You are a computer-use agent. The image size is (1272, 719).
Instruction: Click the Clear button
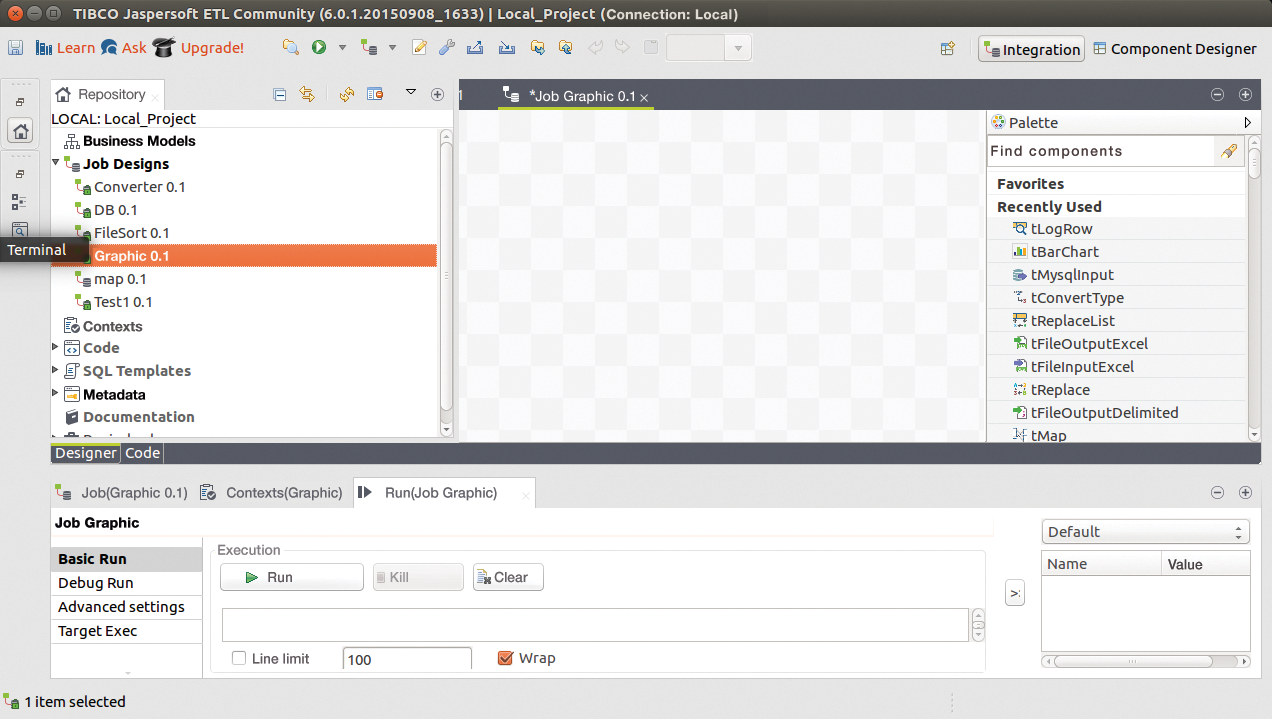(x=508, y=577)
